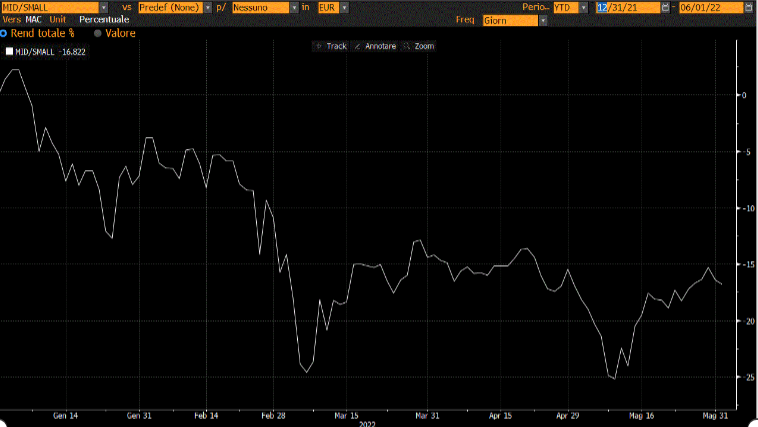The width and height of the screenshot is (758, 427).
Task: Click the 12/31/21 start date field
Action: pyautogui.click(x=627, y=7)
